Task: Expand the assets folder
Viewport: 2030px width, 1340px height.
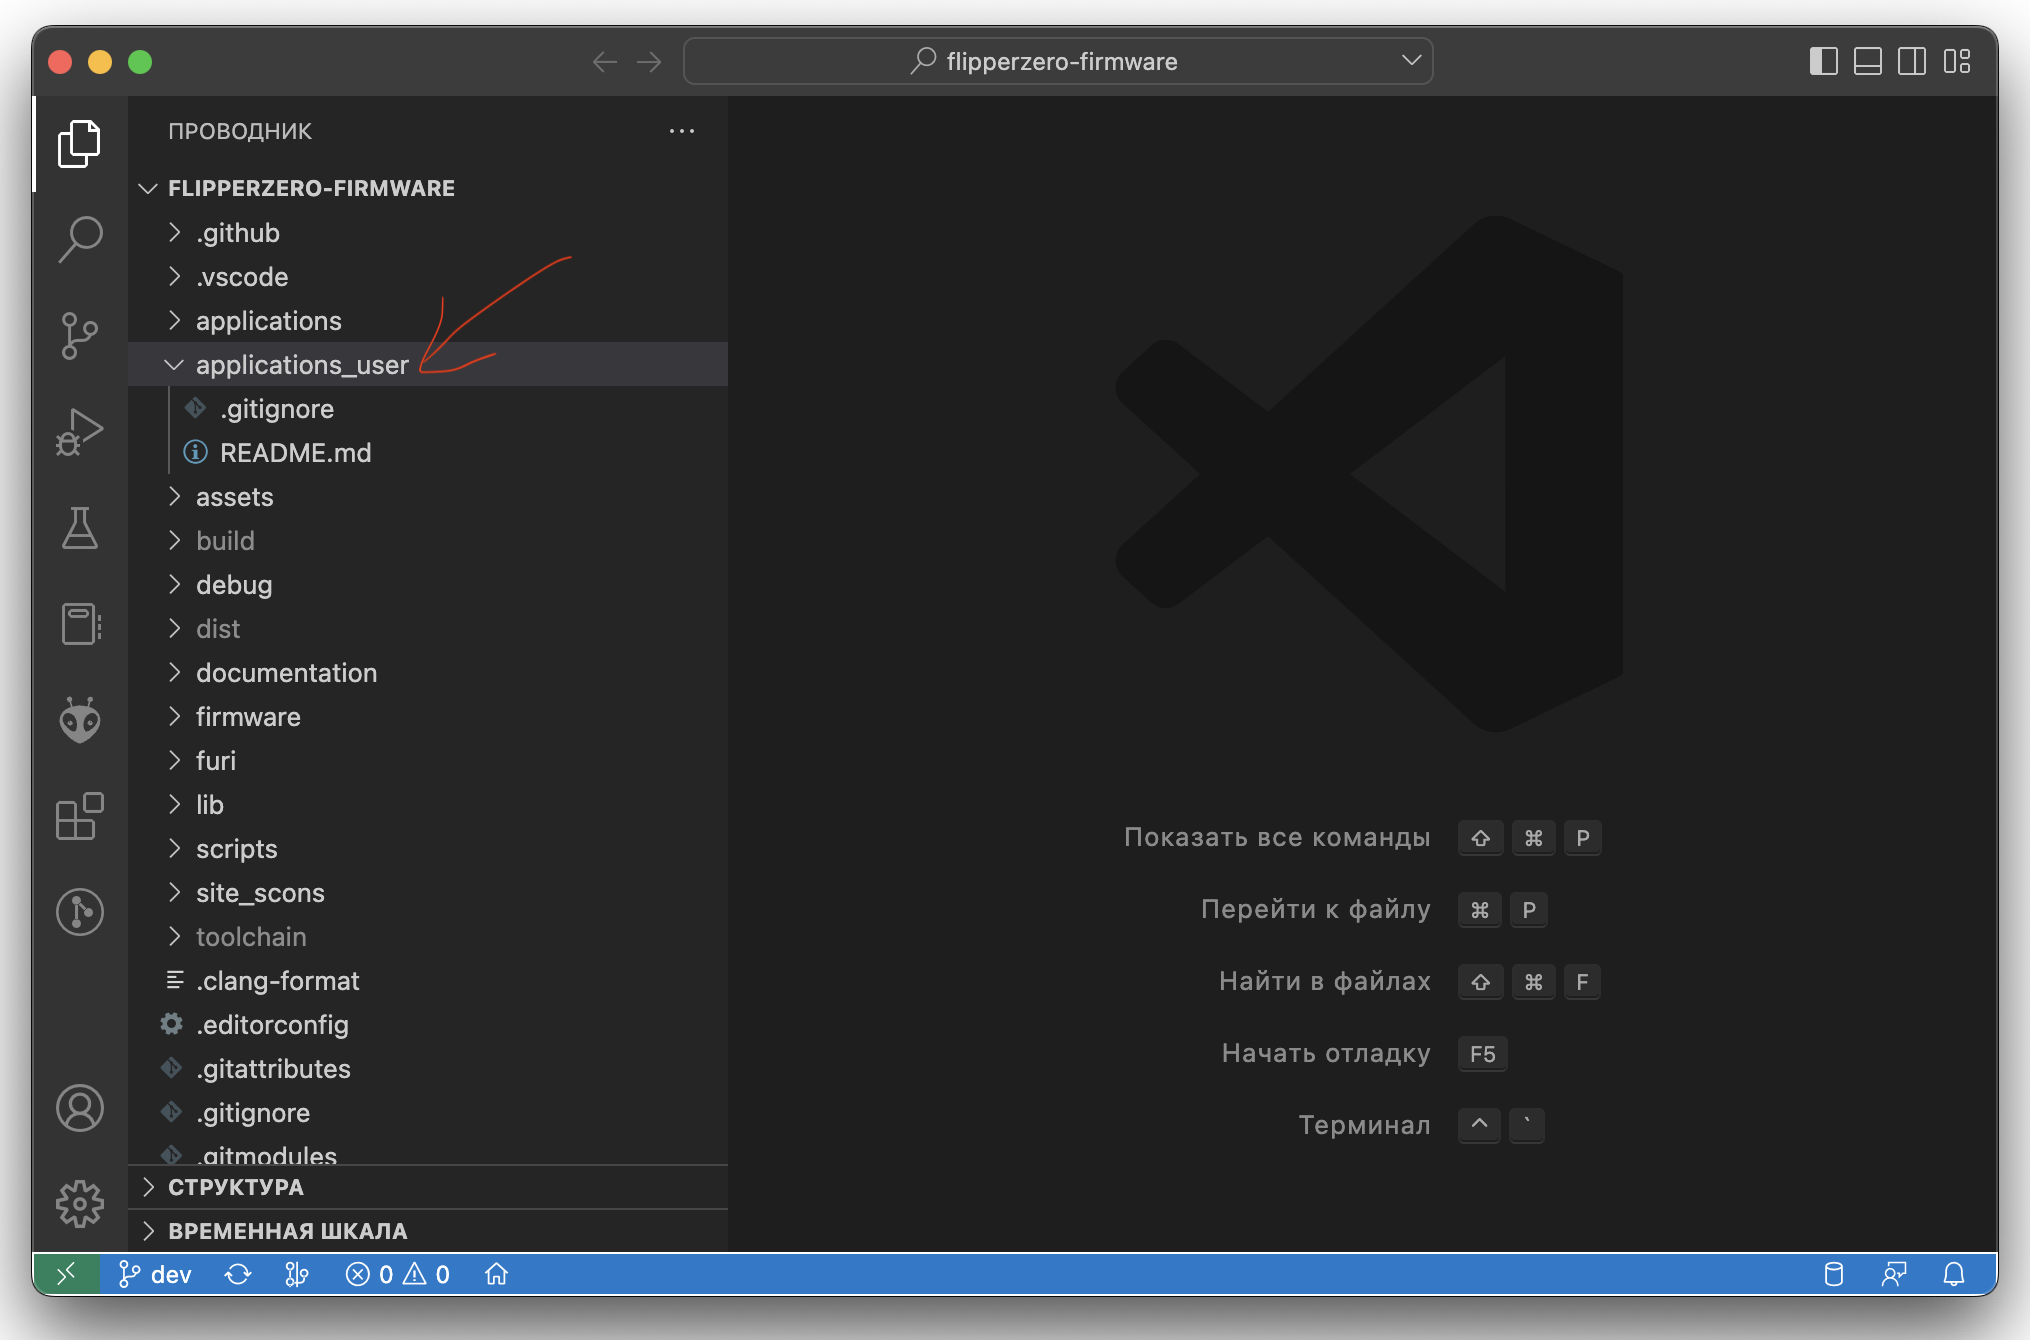Action: (428, 496)
